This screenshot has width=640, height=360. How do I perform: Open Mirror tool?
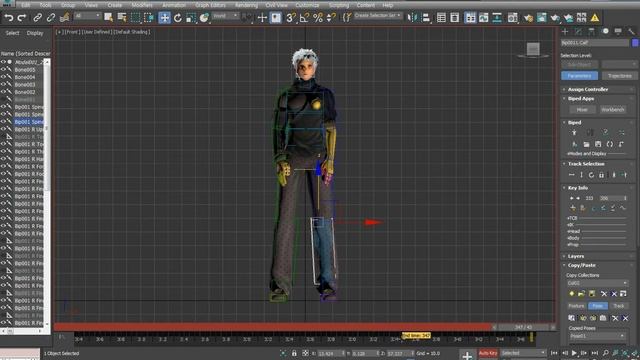coord(412,18)
